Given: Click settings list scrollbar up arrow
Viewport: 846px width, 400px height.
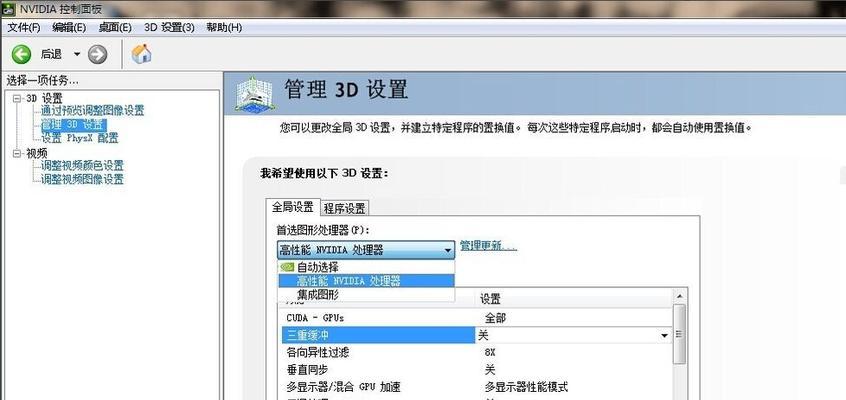Looking at the screenshot, I should pyautogui.click(x=679, y=295).
